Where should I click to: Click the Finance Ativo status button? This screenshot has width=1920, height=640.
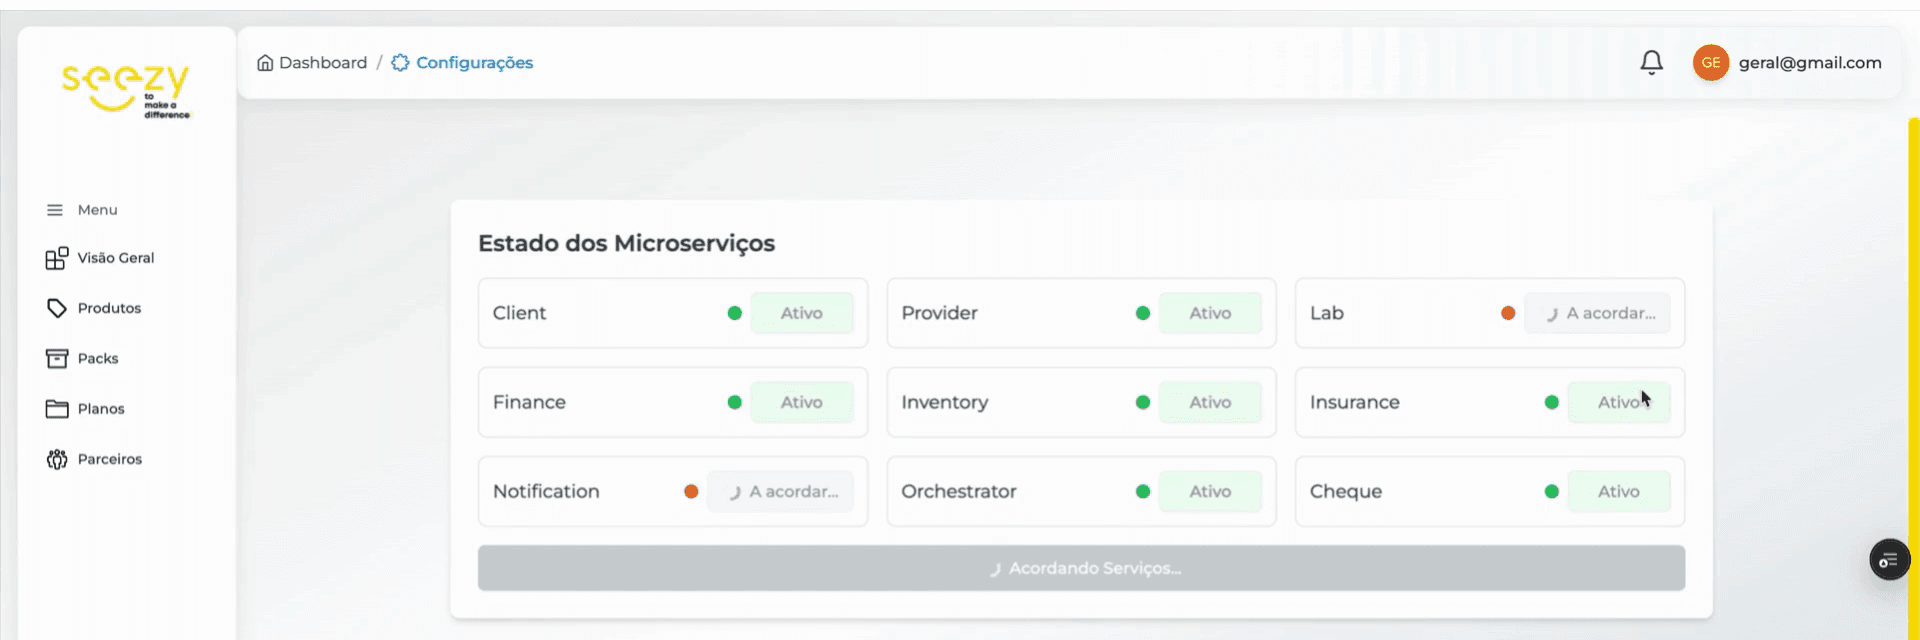pyautogui.click(x=802, y=402)
